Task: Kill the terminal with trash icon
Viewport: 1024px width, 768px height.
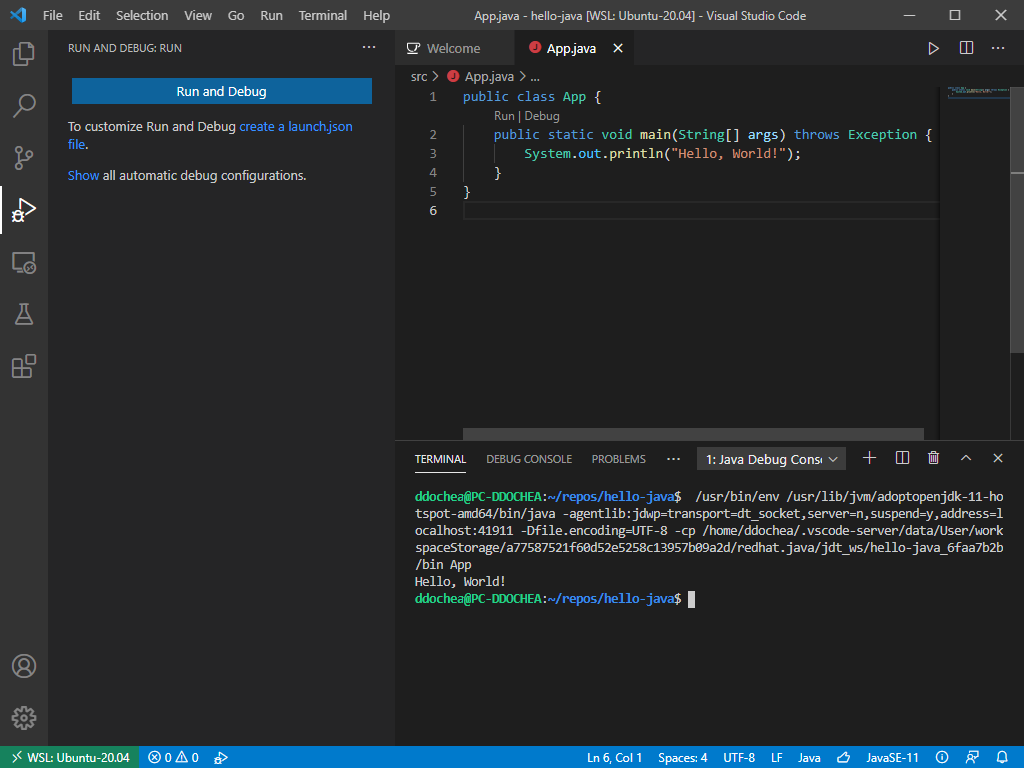Action: [934, 458]
